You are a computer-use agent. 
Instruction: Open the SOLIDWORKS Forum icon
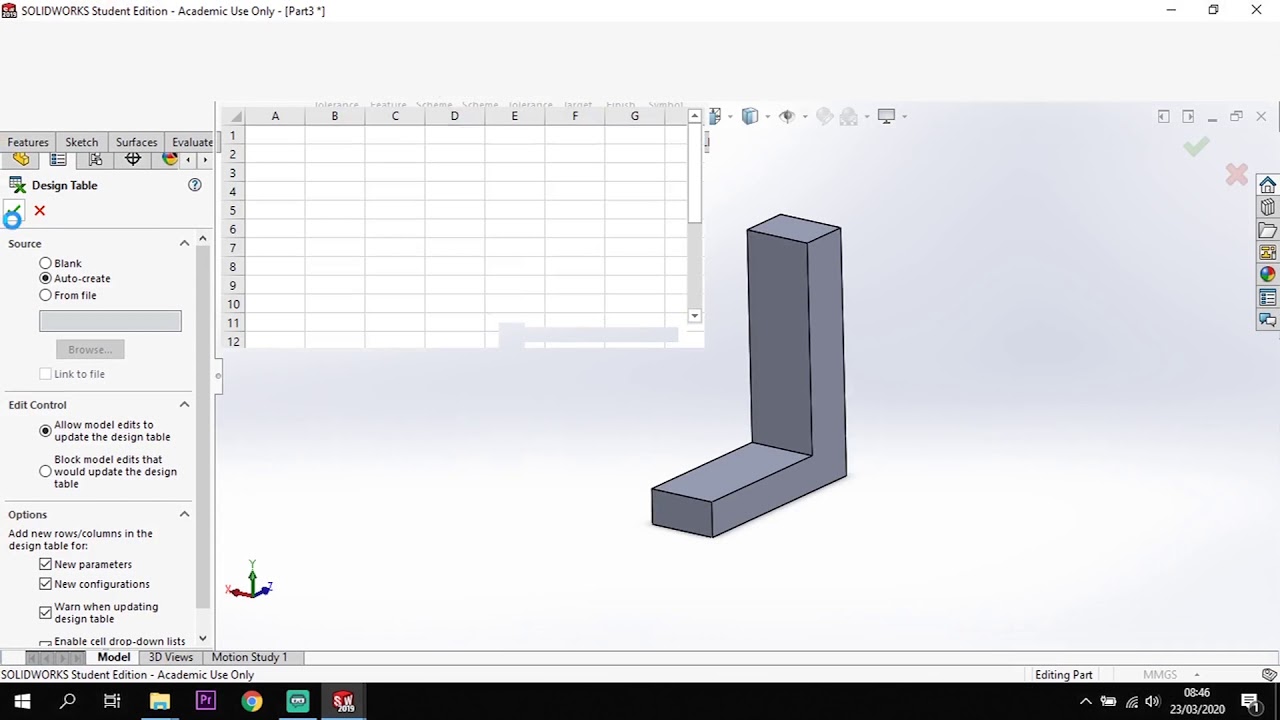1268,320
